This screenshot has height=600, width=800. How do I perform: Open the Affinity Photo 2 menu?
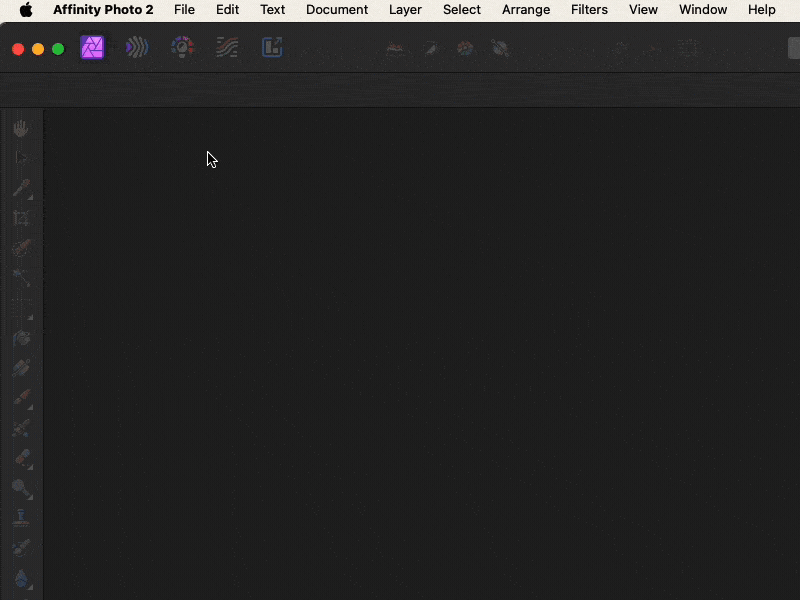click(103, 10)
